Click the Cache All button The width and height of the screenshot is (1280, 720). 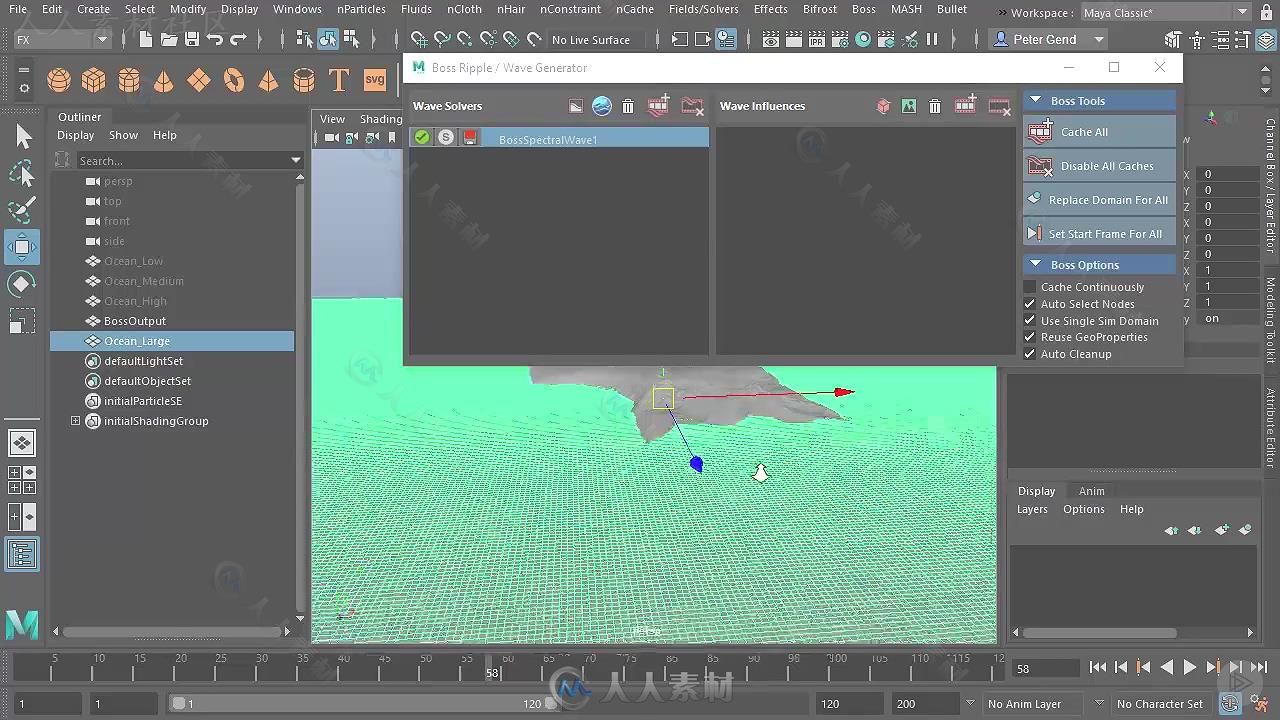1100,132
